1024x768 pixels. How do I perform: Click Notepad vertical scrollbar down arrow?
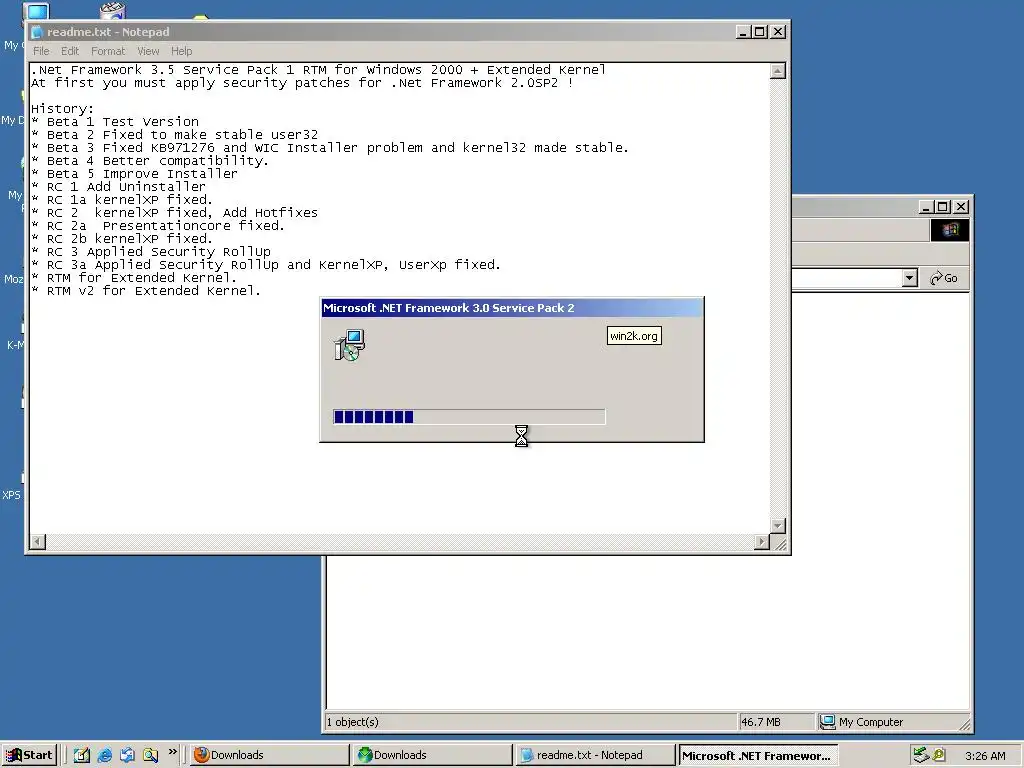(x=777, y=526)
